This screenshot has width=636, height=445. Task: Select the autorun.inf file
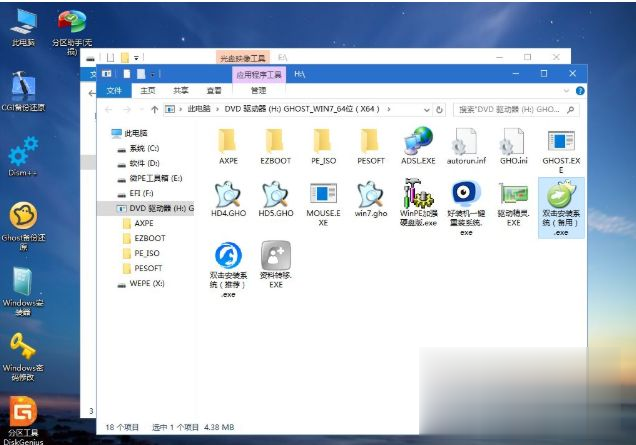pos(466,146)
